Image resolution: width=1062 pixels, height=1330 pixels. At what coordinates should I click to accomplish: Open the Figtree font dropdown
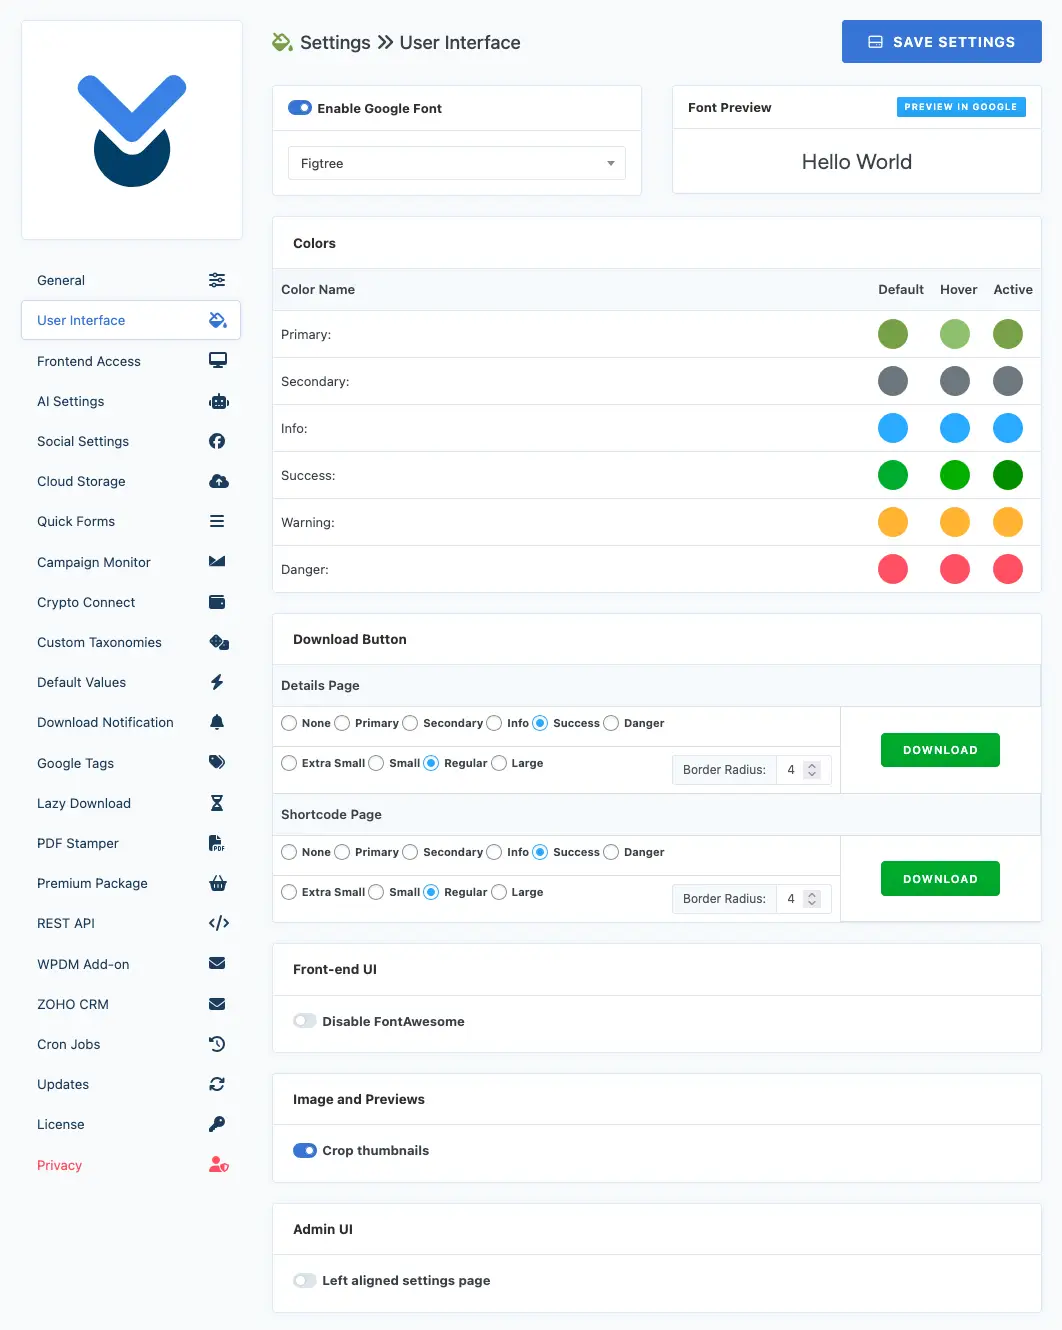pos(456,163)
